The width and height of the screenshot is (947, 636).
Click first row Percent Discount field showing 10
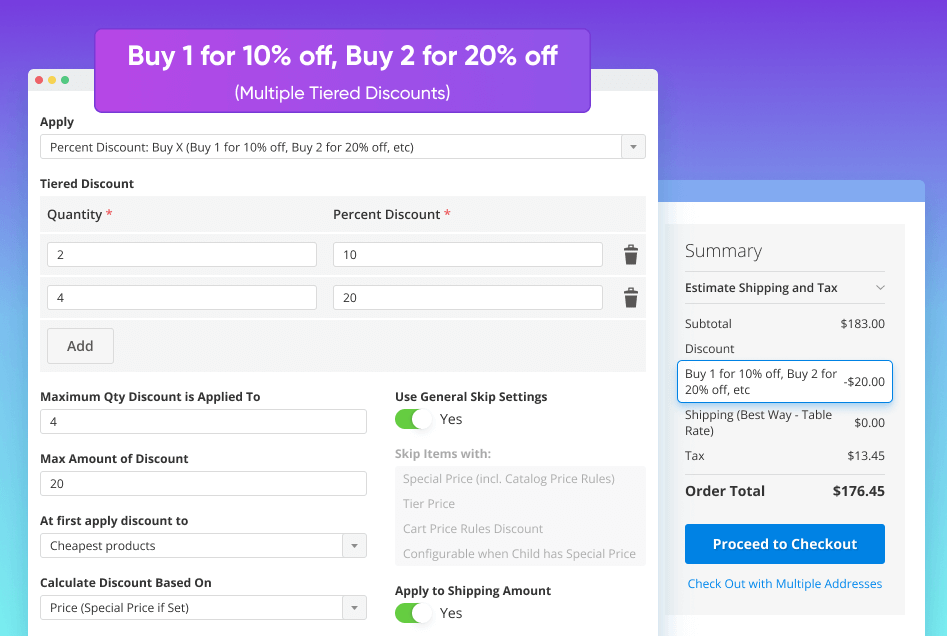click(467, 255)
